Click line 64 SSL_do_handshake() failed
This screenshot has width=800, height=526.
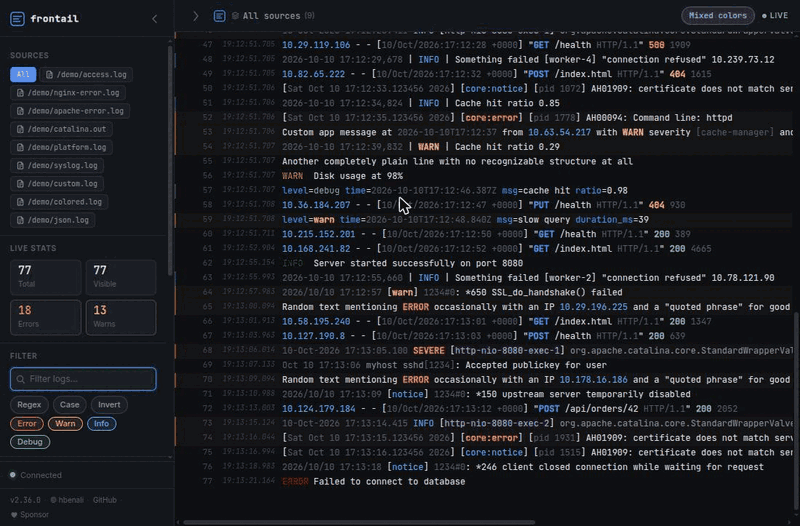tap(485, 292)
